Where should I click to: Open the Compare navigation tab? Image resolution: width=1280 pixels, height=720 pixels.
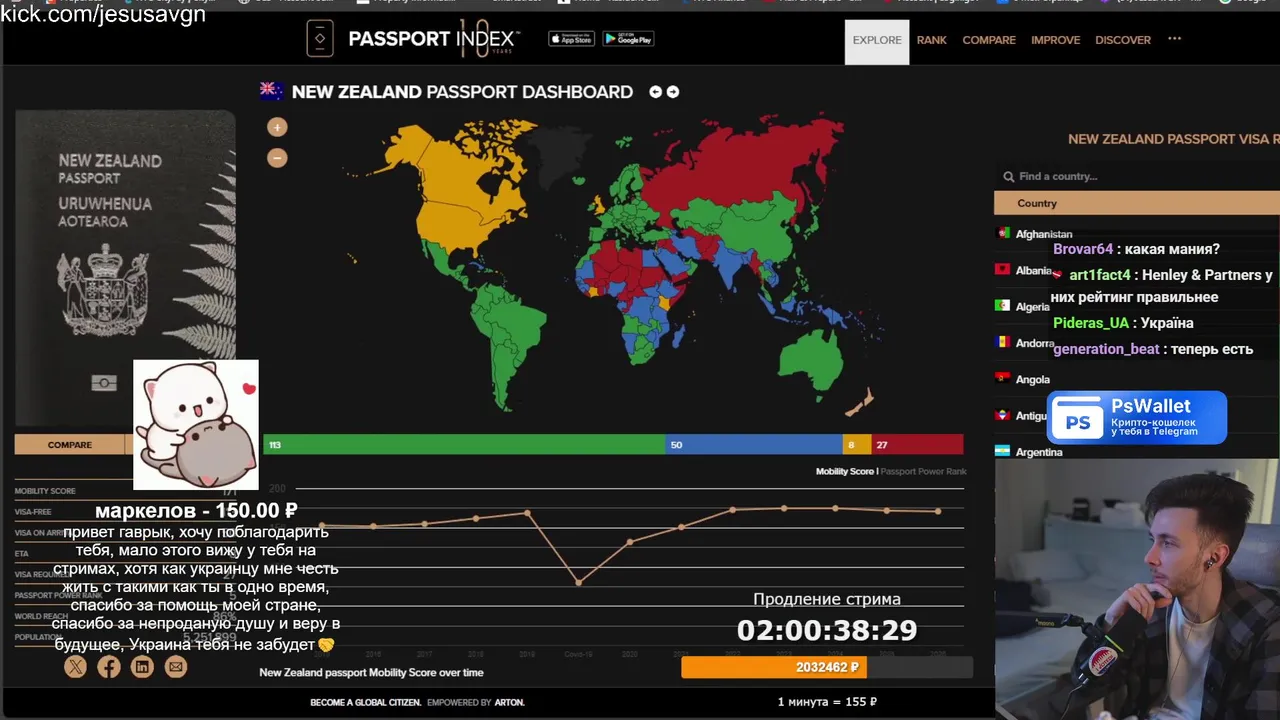pos(989,40)
